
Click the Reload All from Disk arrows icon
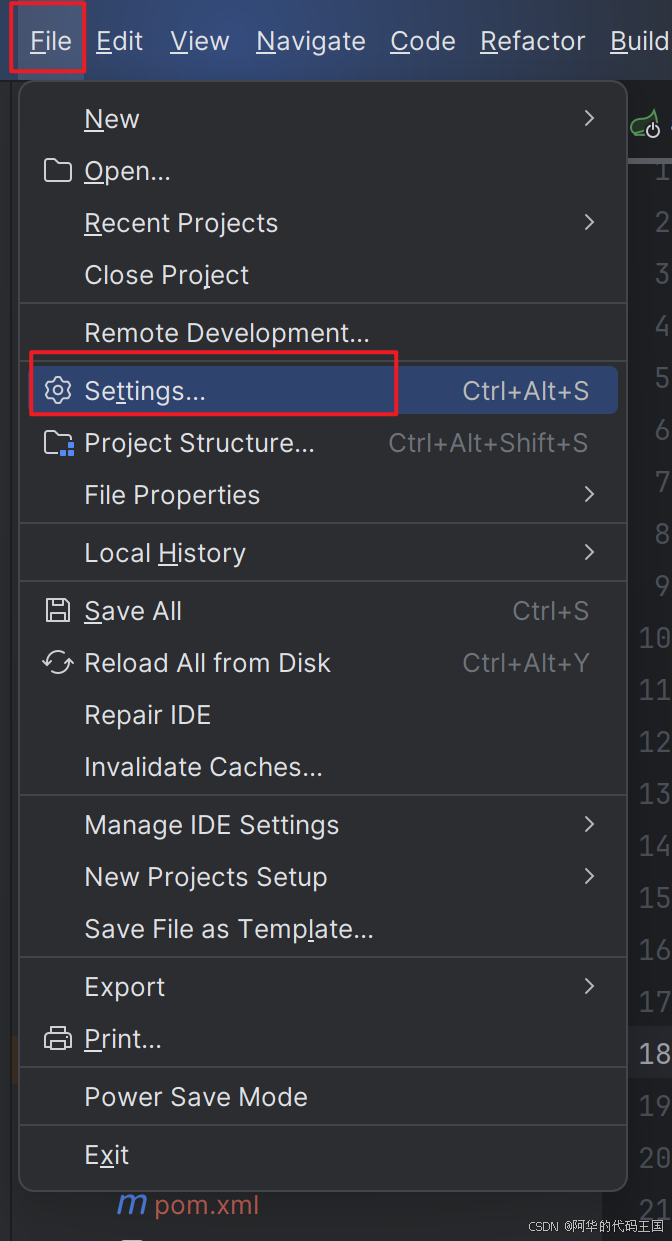click(x=58, y=663)
